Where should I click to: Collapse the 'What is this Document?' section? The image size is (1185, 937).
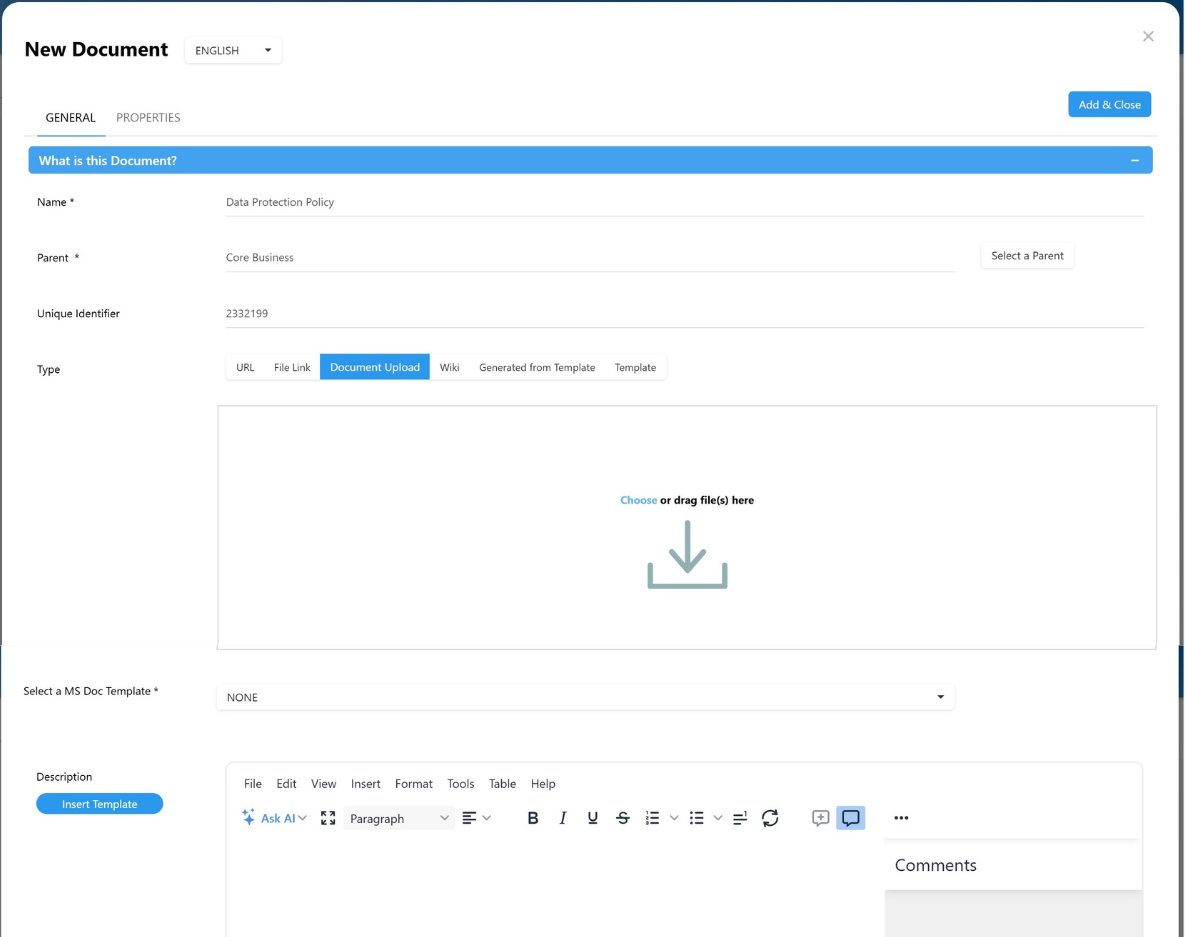[x=1134, y=160]
